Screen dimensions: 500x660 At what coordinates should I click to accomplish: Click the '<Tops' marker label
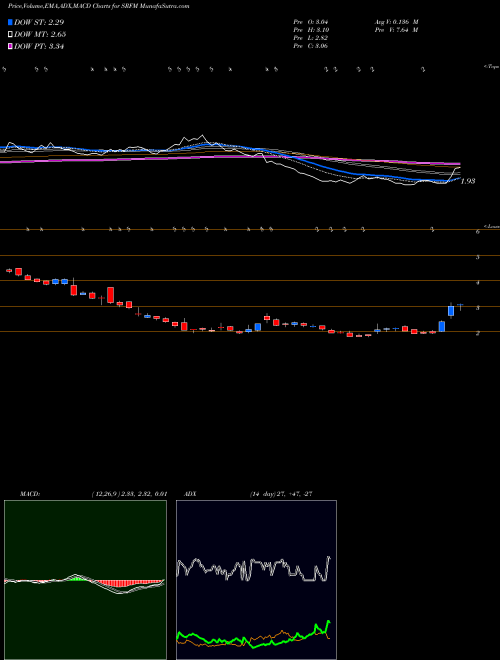click(x=492, y=67)
